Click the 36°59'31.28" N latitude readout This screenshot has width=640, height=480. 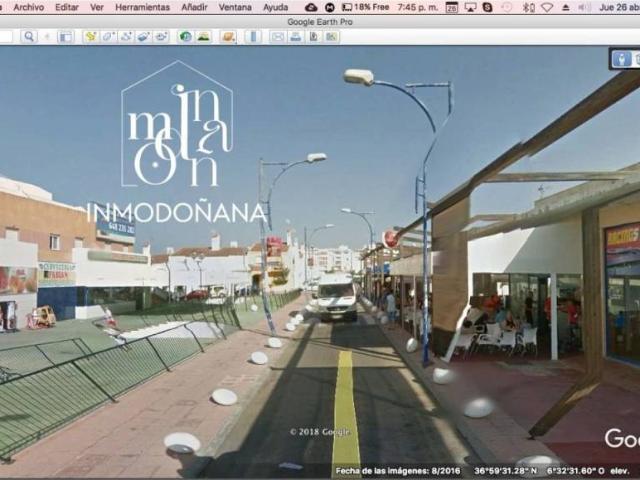point(505,471)
